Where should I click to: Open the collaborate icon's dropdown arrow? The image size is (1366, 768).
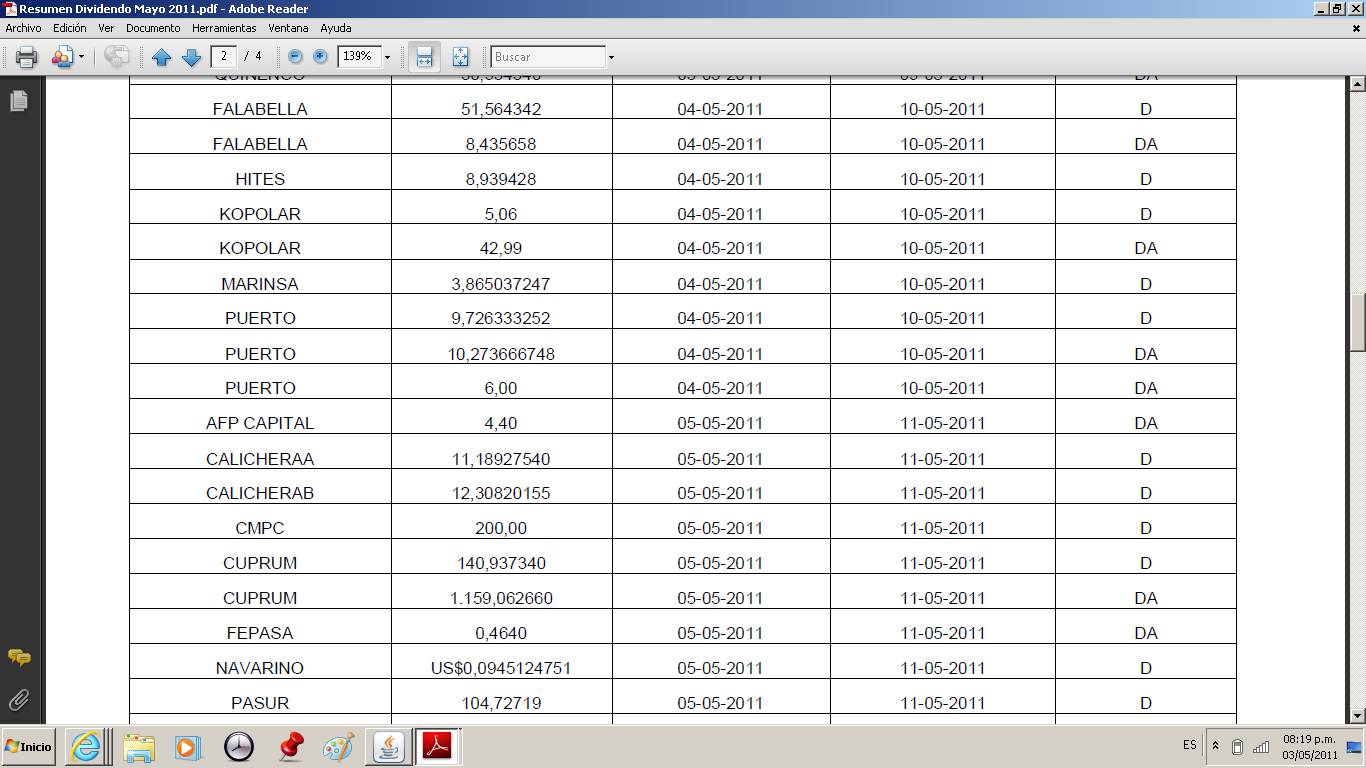[x=81, y=57]
